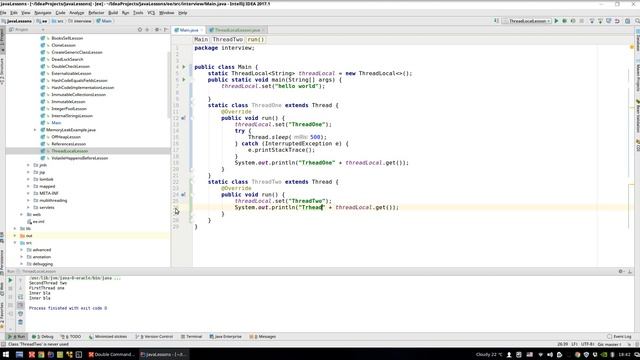The height and width of the screenshot is (360, 640).
Task: Expand the out folder in the project tree
Action: (15, 236)
